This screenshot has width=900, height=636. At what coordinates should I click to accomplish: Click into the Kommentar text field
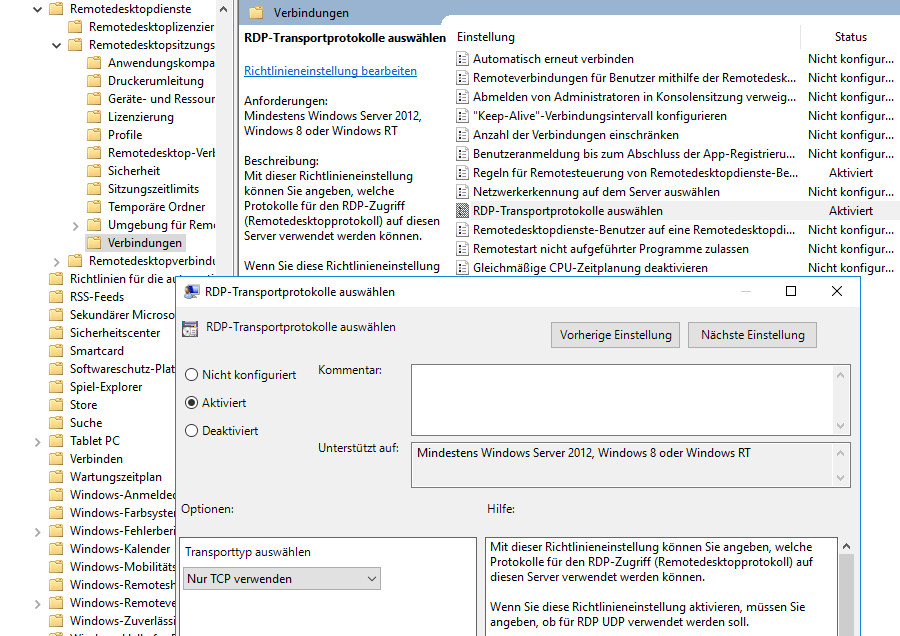click(x=620, y=398)
